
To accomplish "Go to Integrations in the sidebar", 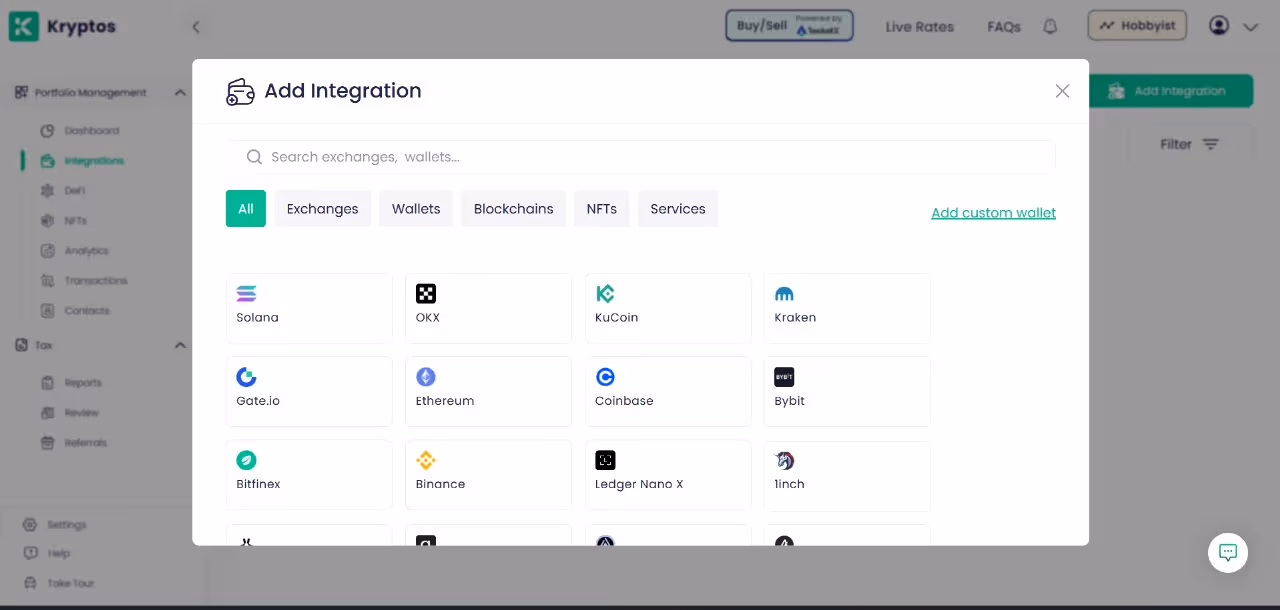I will 83,161.
